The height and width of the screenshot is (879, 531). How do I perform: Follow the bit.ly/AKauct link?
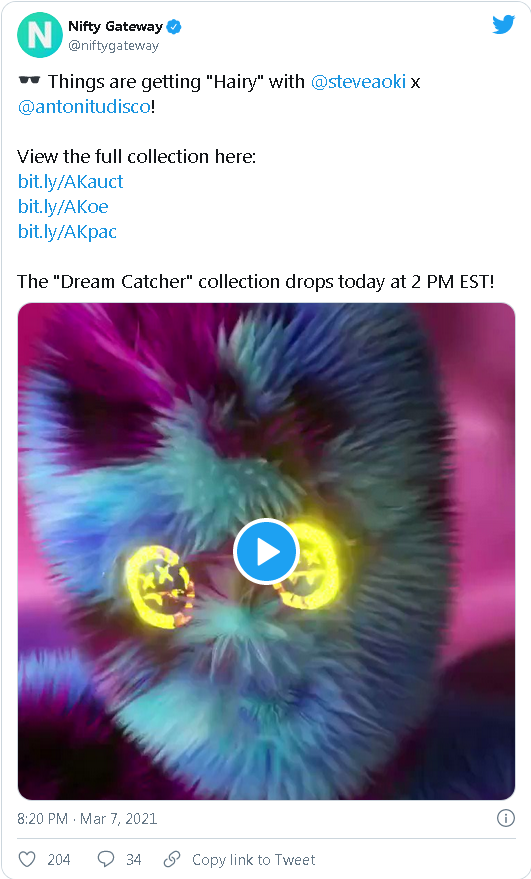tap(71, 182)
